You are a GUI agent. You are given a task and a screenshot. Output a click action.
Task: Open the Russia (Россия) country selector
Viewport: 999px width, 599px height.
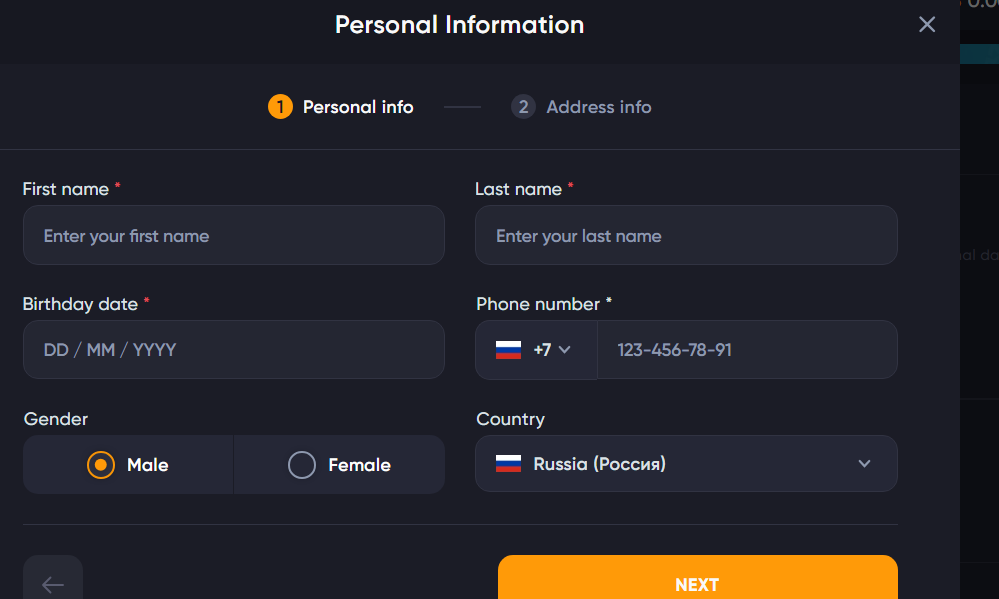(x=686, y=464)
